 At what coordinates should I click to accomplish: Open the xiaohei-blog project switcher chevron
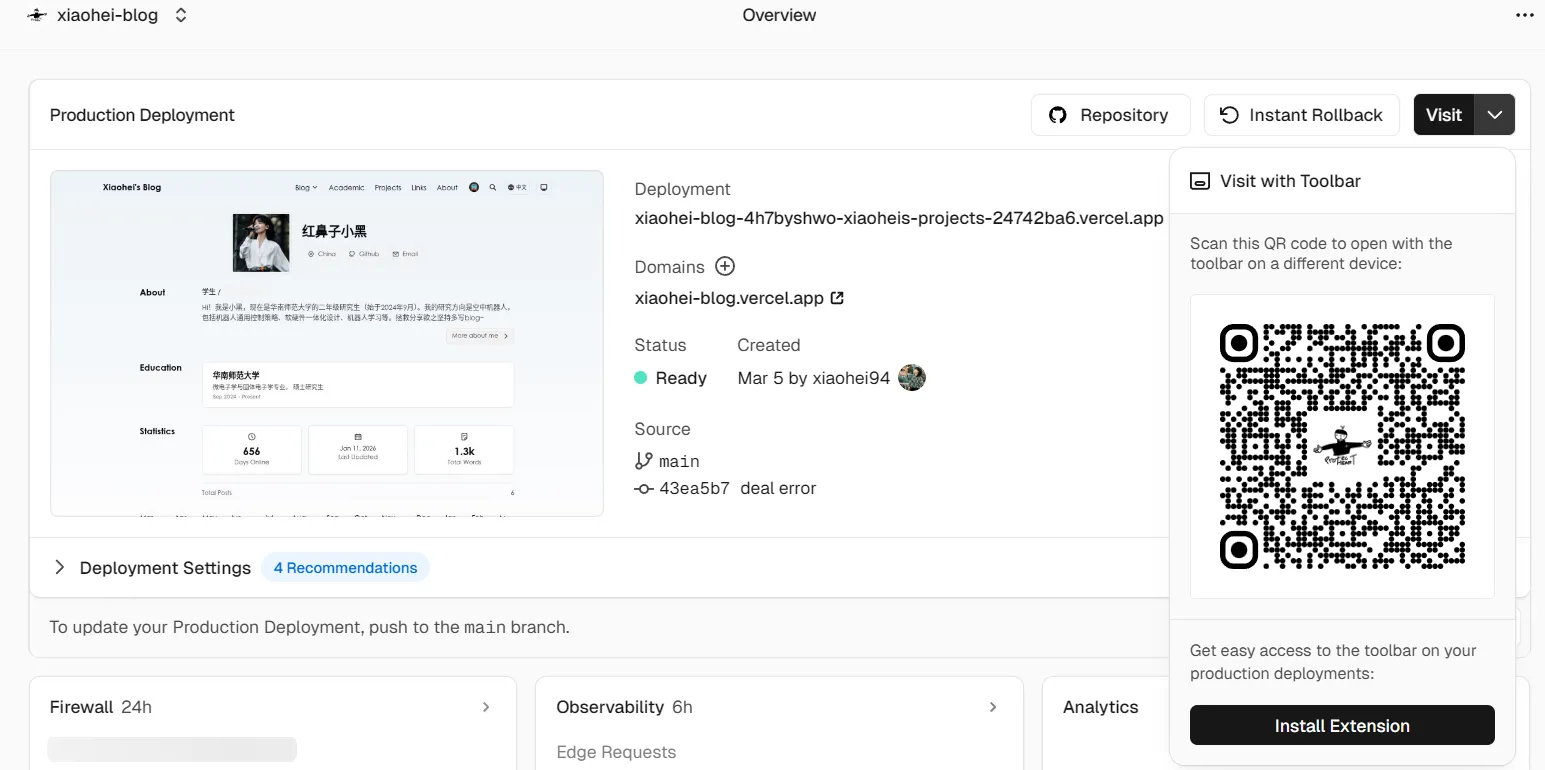pyautogui.click(x=180, y=15)
